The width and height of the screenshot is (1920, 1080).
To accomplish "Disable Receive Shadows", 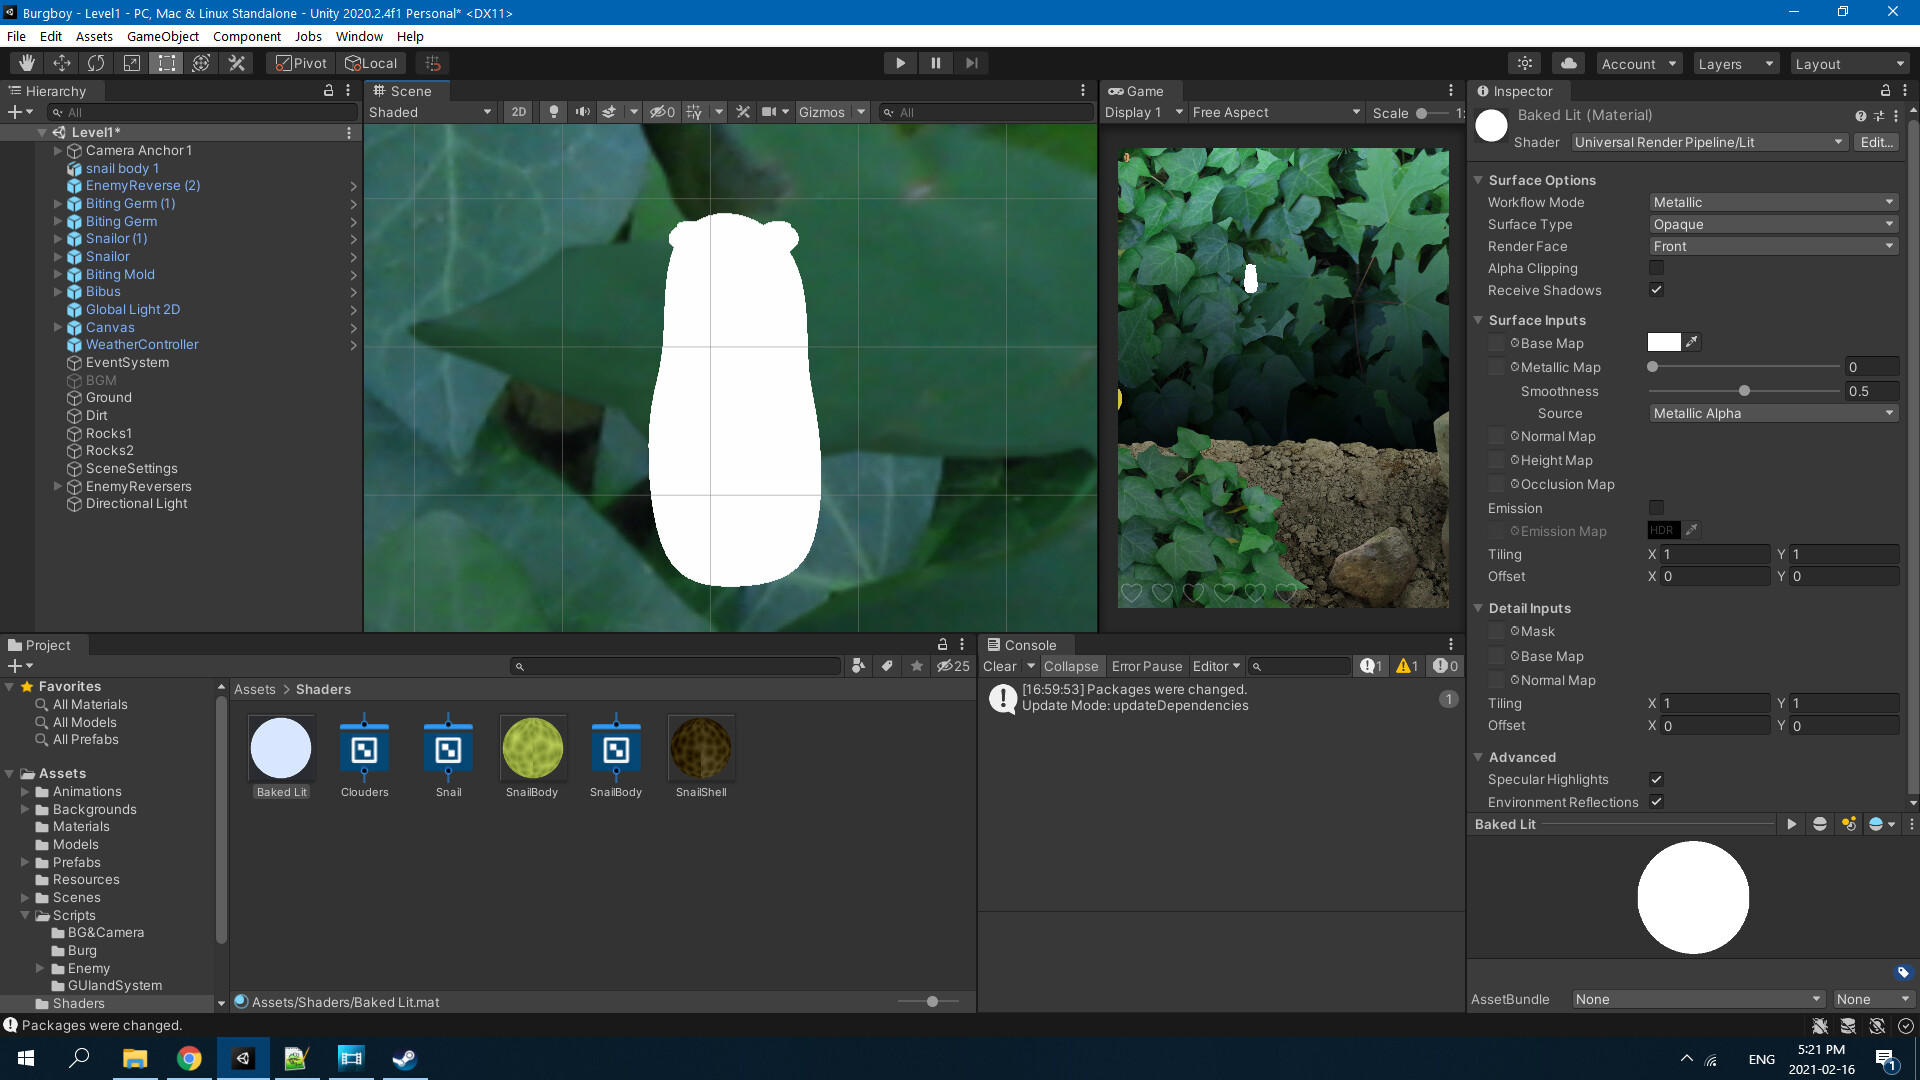I will [1657, 290].
